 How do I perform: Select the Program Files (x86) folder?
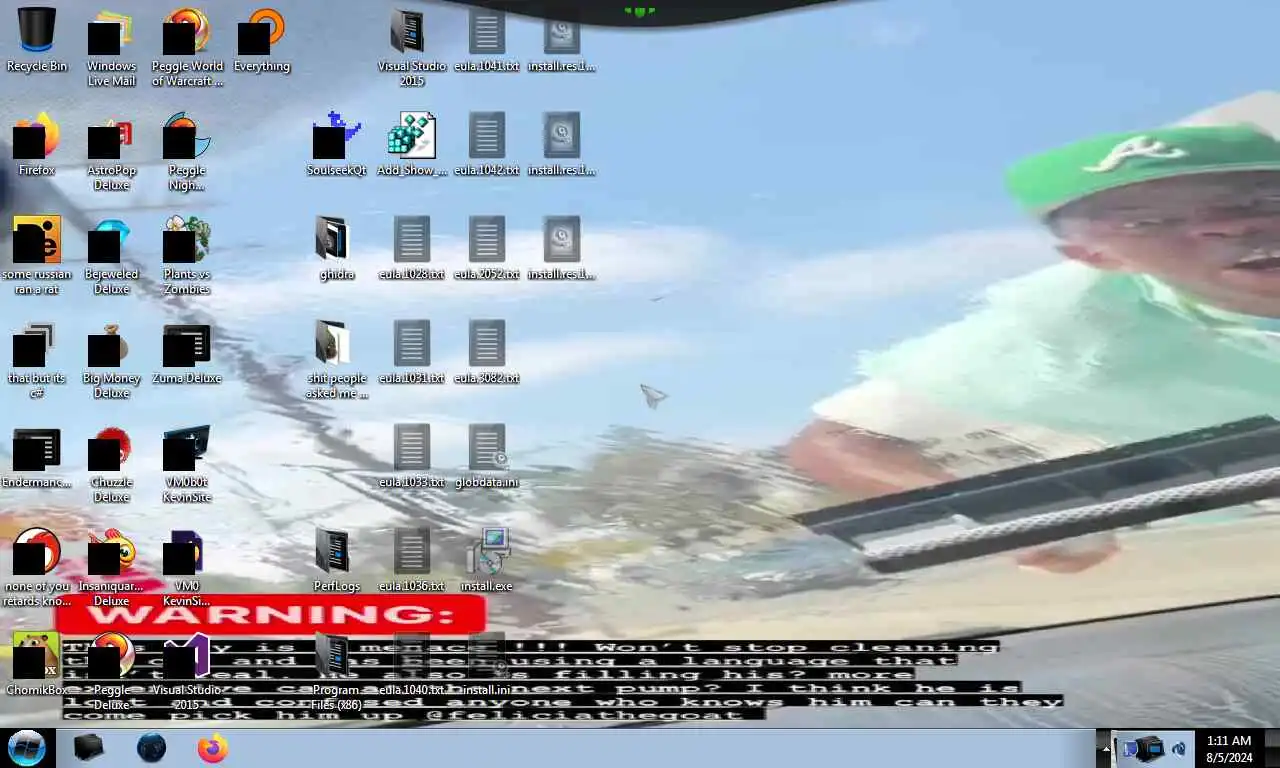coord(337,670)
